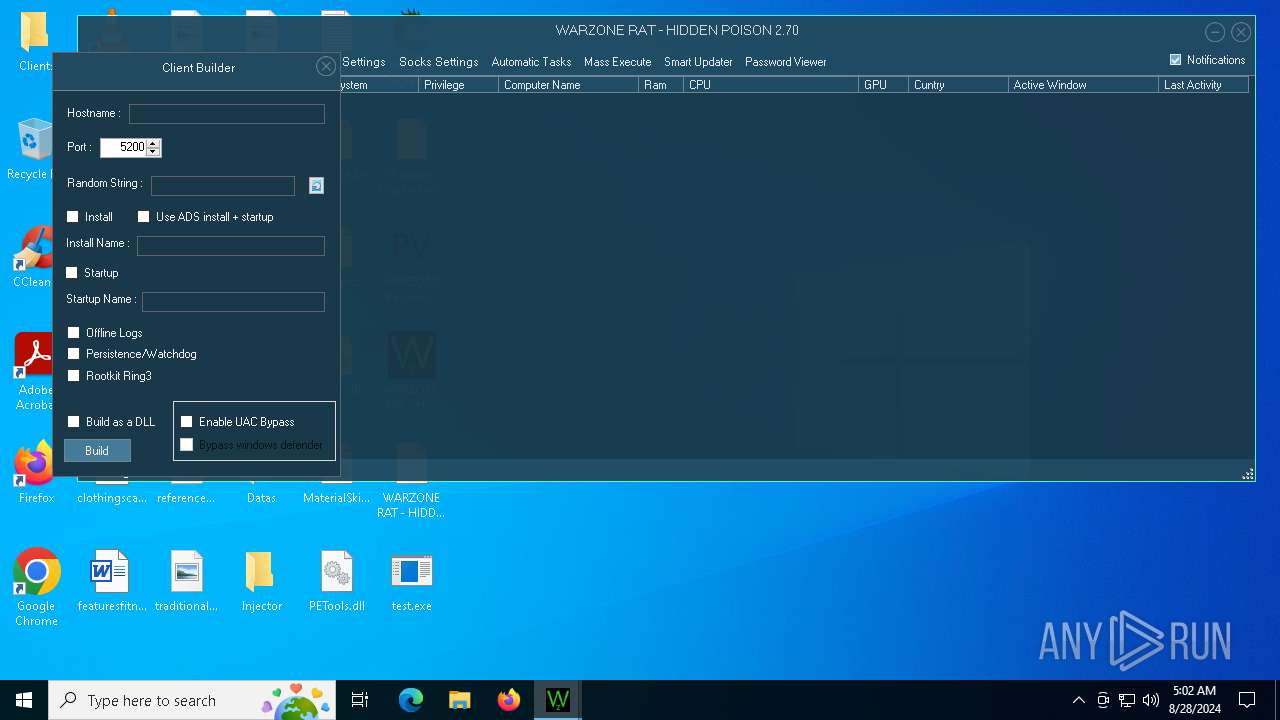
Task: Select the test.exe desktop icon
Action: [411, 580]
